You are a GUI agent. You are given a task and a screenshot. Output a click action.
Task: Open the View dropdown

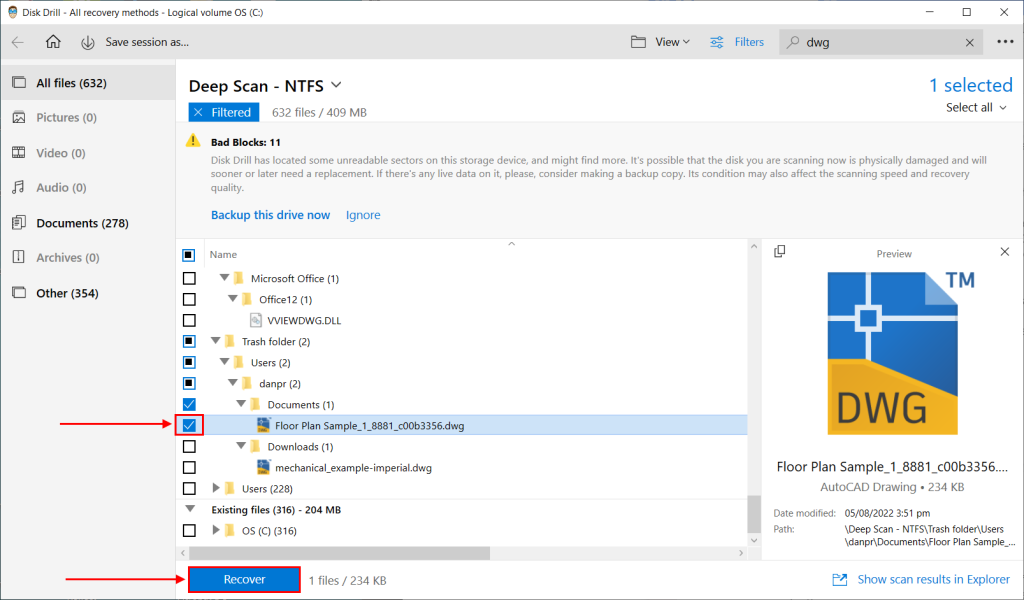point(661,42)
